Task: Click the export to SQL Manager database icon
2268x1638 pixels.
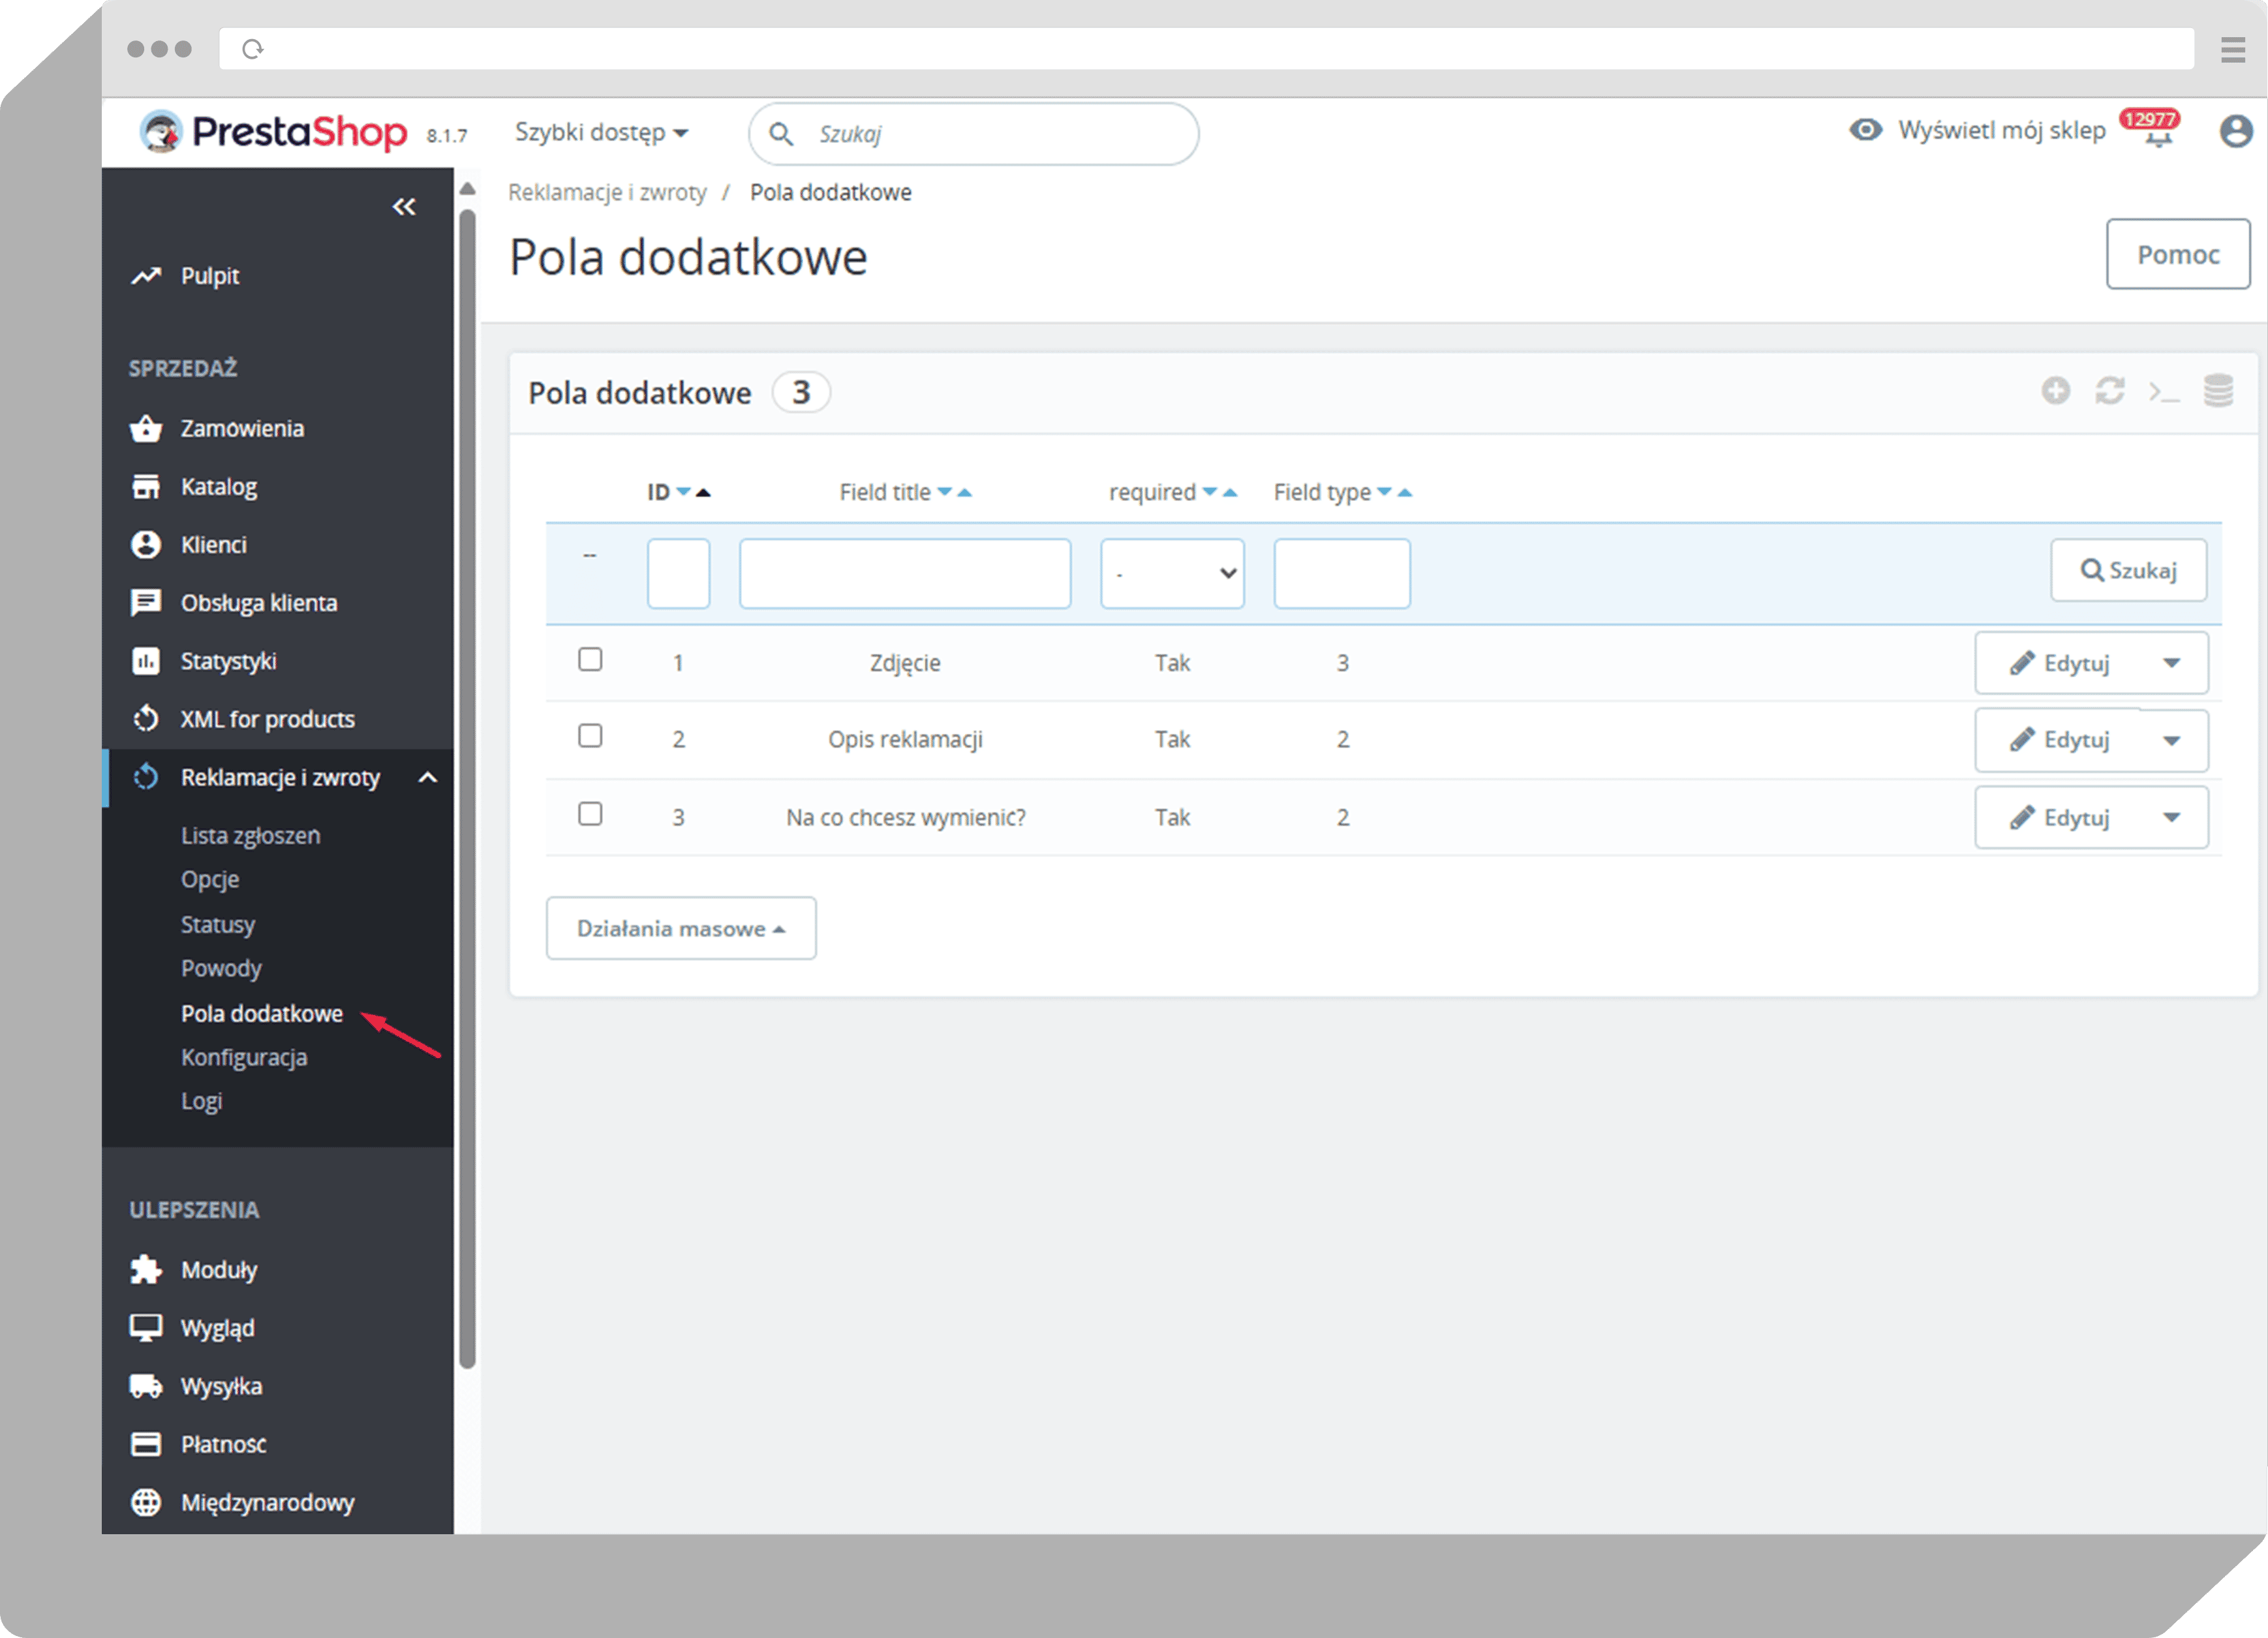Action: (x=2218, y=391)
